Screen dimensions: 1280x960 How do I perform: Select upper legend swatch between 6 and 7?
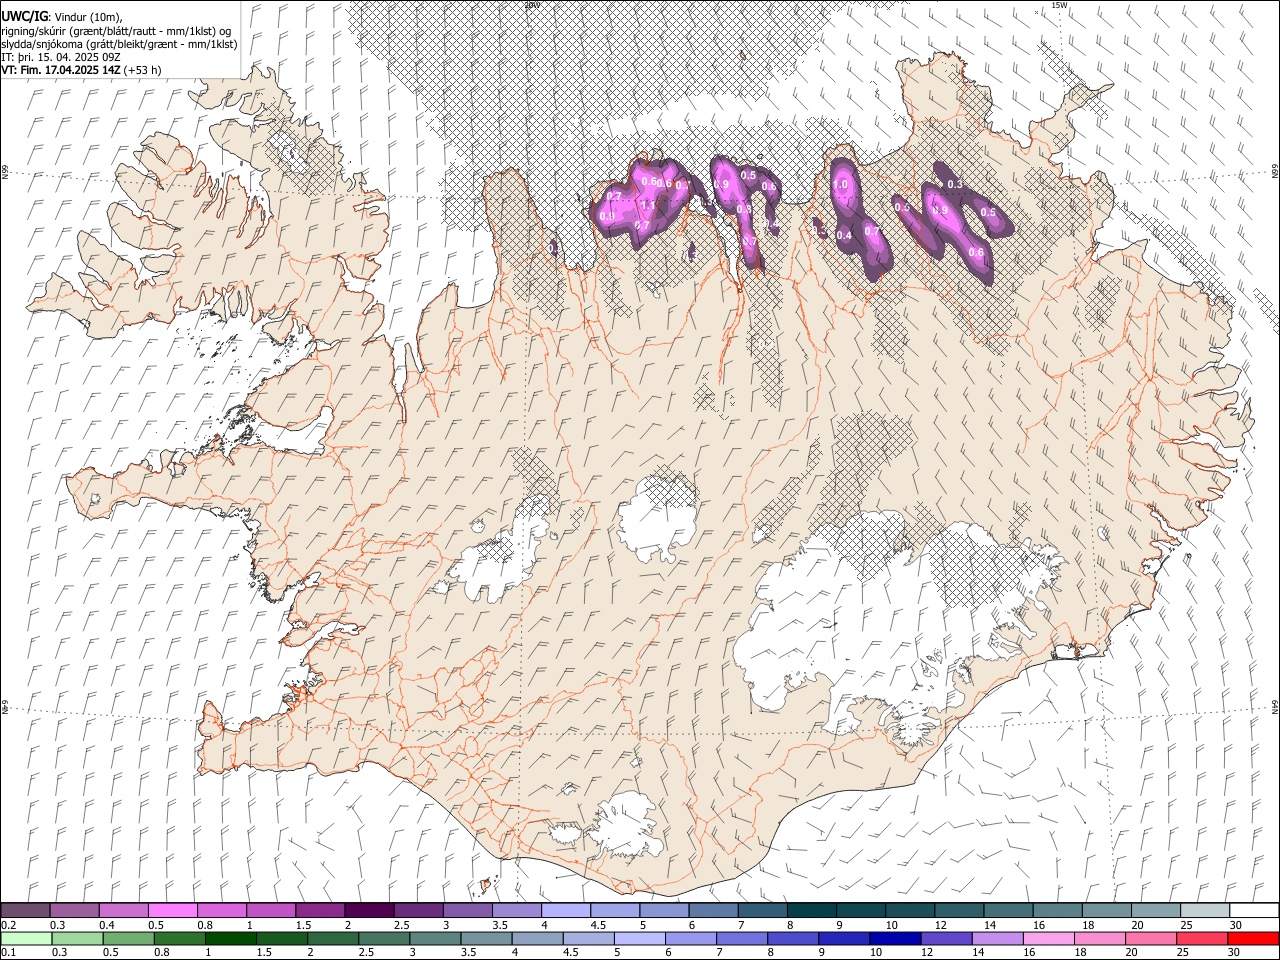(x=714, y=911)
